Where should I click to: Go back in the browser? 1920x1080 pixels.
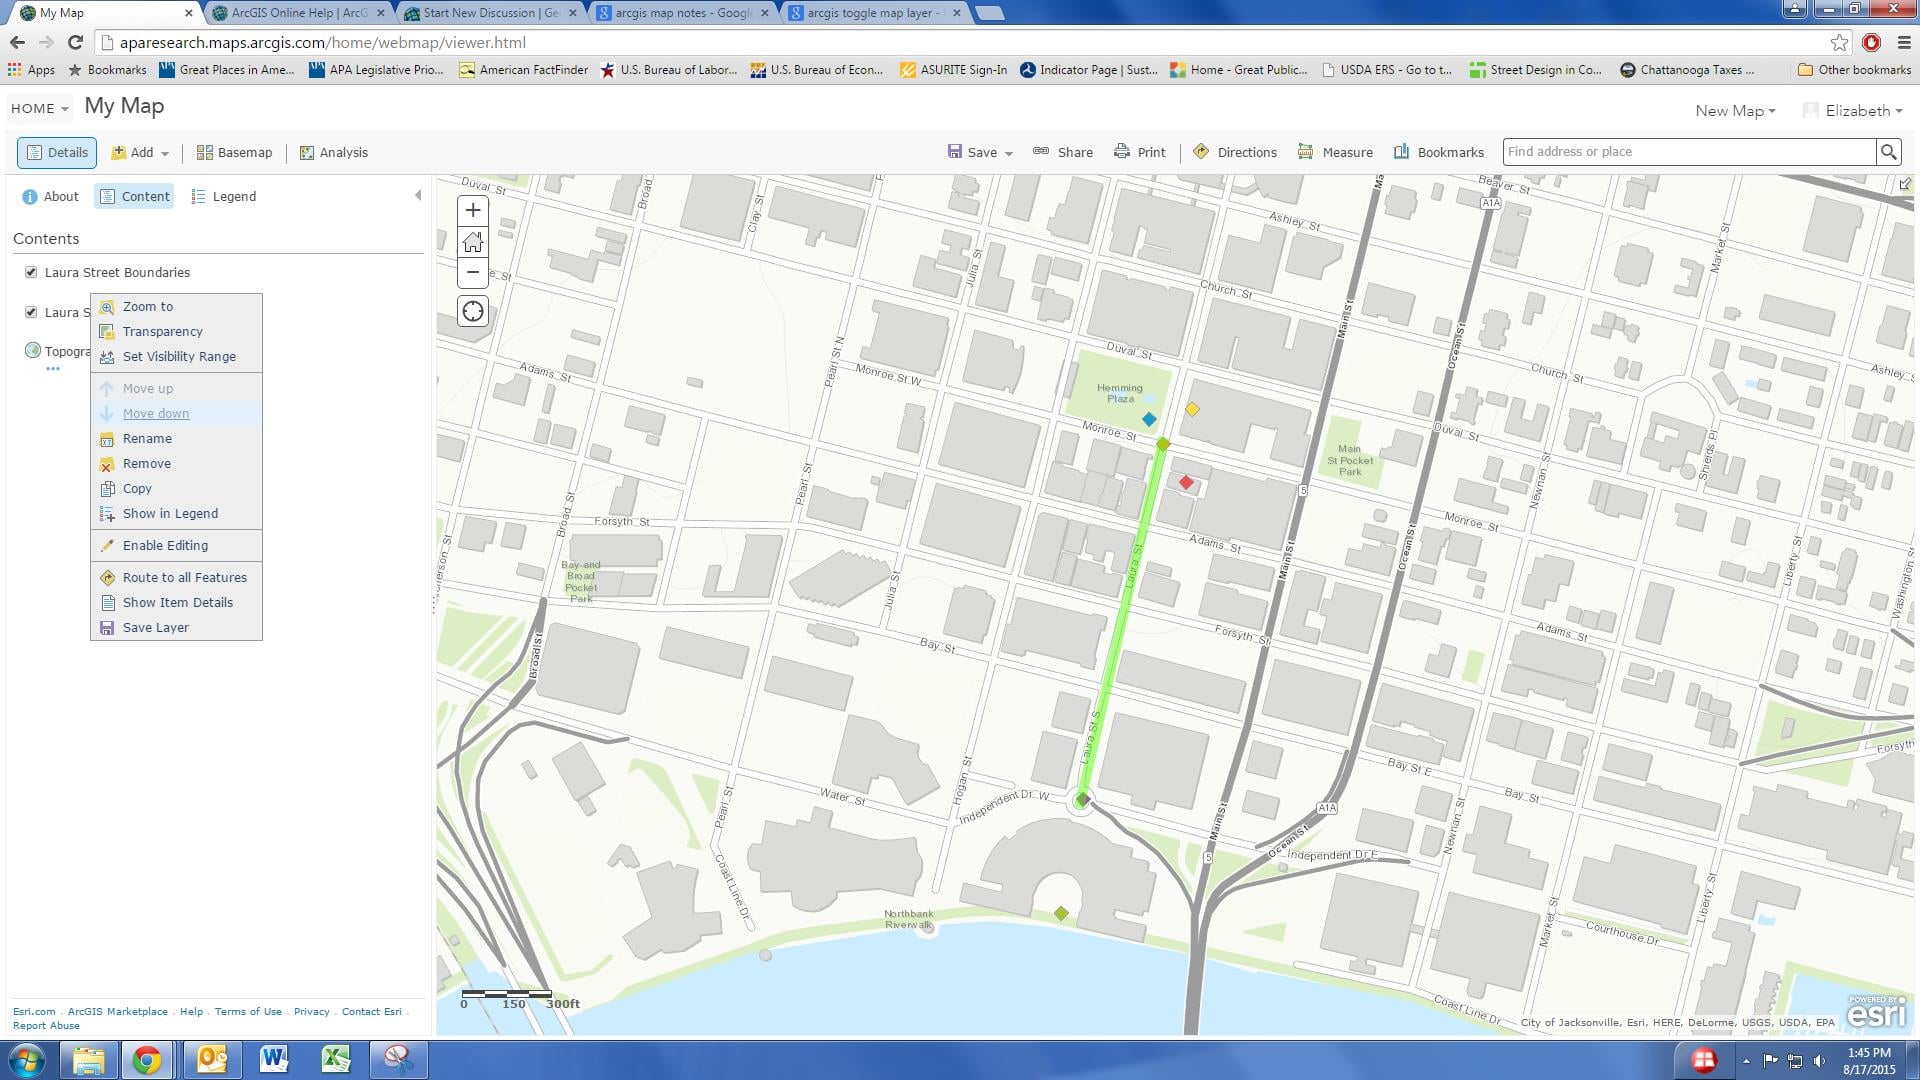pos(17,43)
